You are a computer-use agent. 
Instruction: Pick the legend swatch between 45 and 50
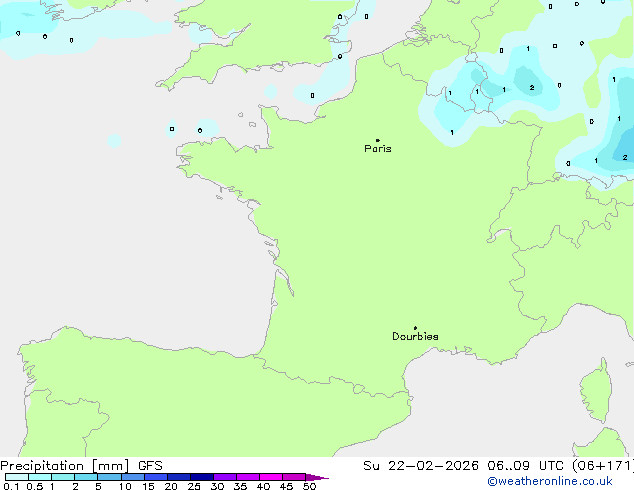tap(294, 477)
